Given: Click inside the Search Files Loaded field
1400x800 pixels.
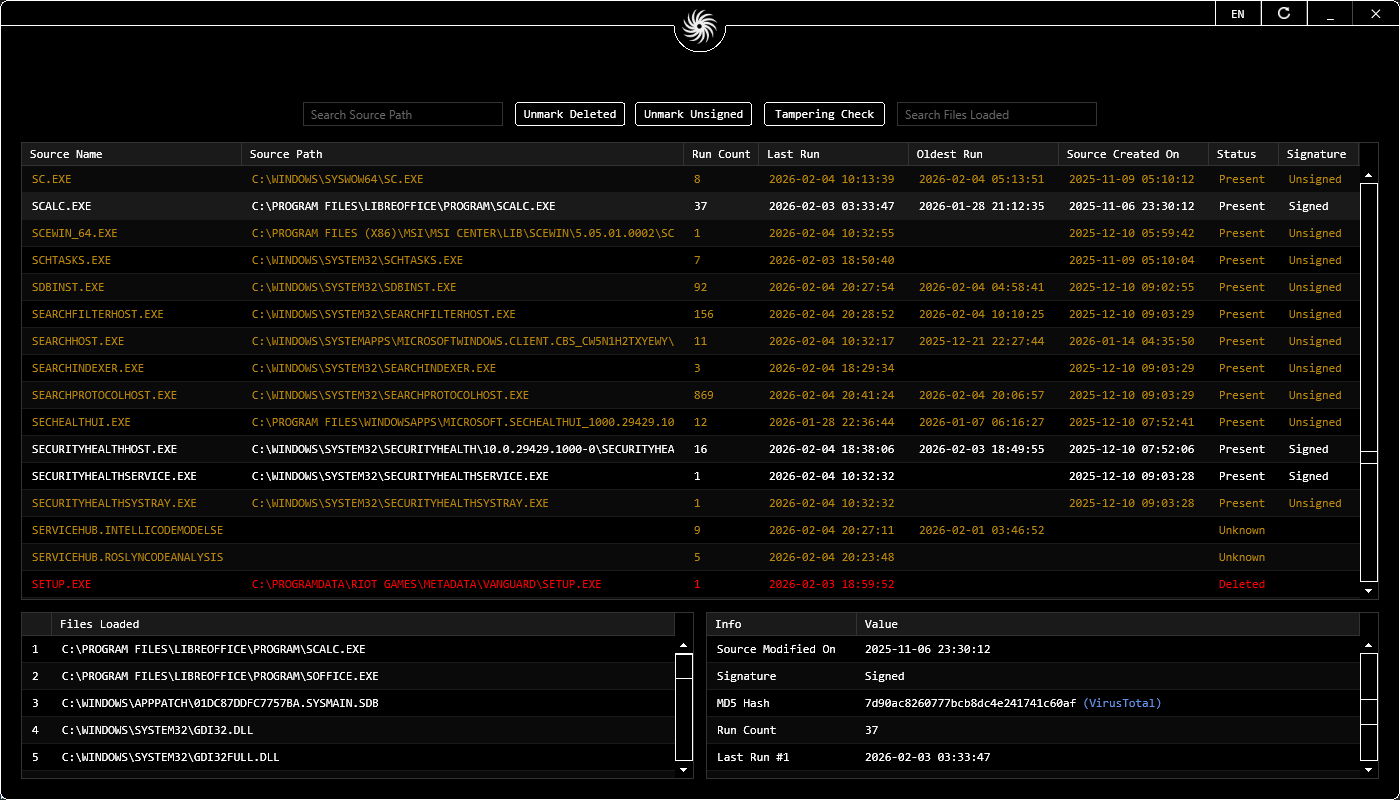Looking at the screenshot, I should [x=996, y=114].
